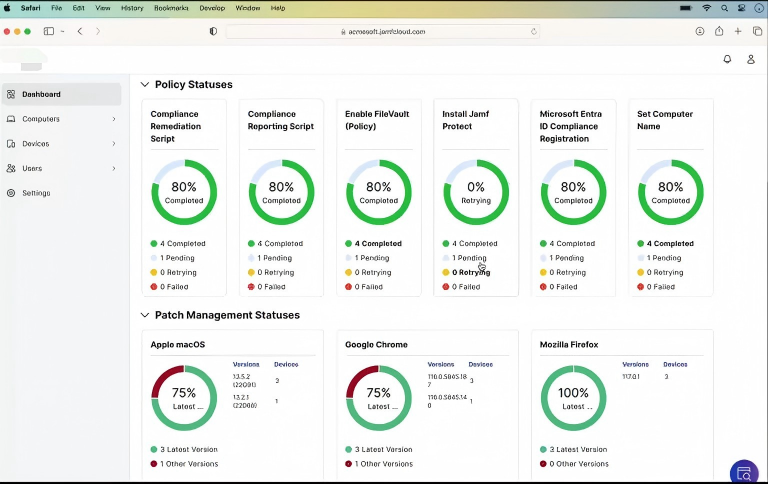Click the Google Chrome 75% donut chart

tap(379, 398)
